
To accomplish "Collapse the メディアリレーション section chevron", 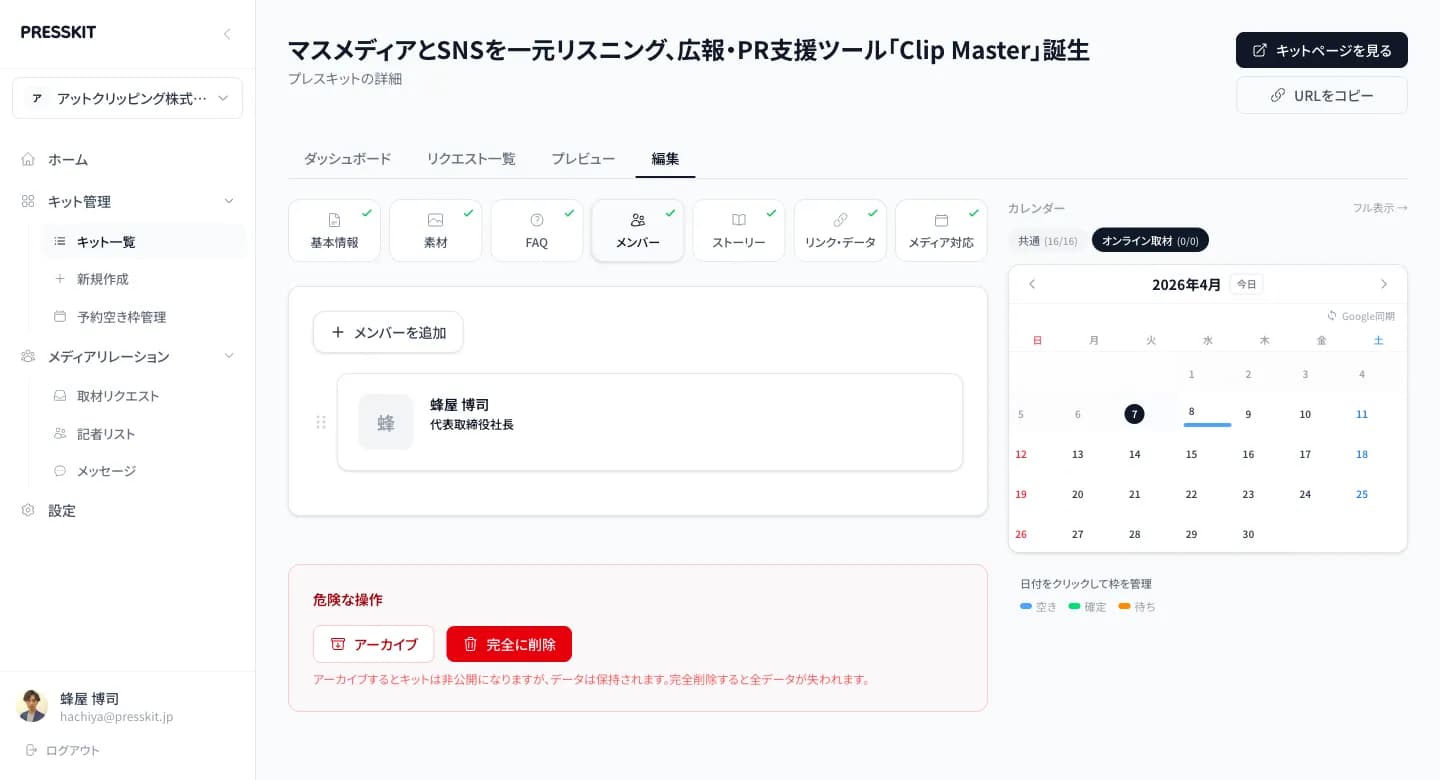I will (x=229, y=356).
